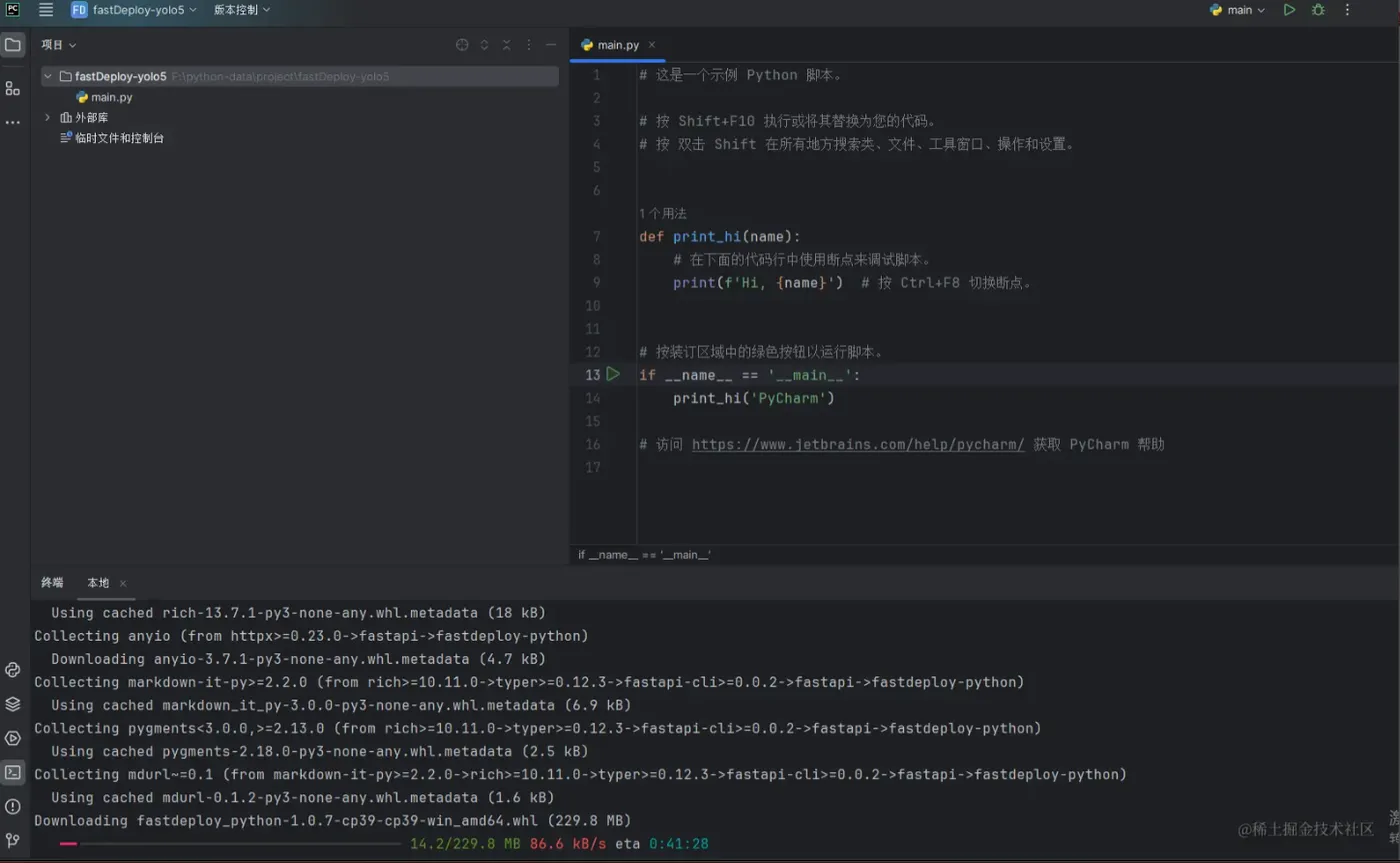
Task: Click the 1个用法 usages hint
Action: click(x=663, y=214)
